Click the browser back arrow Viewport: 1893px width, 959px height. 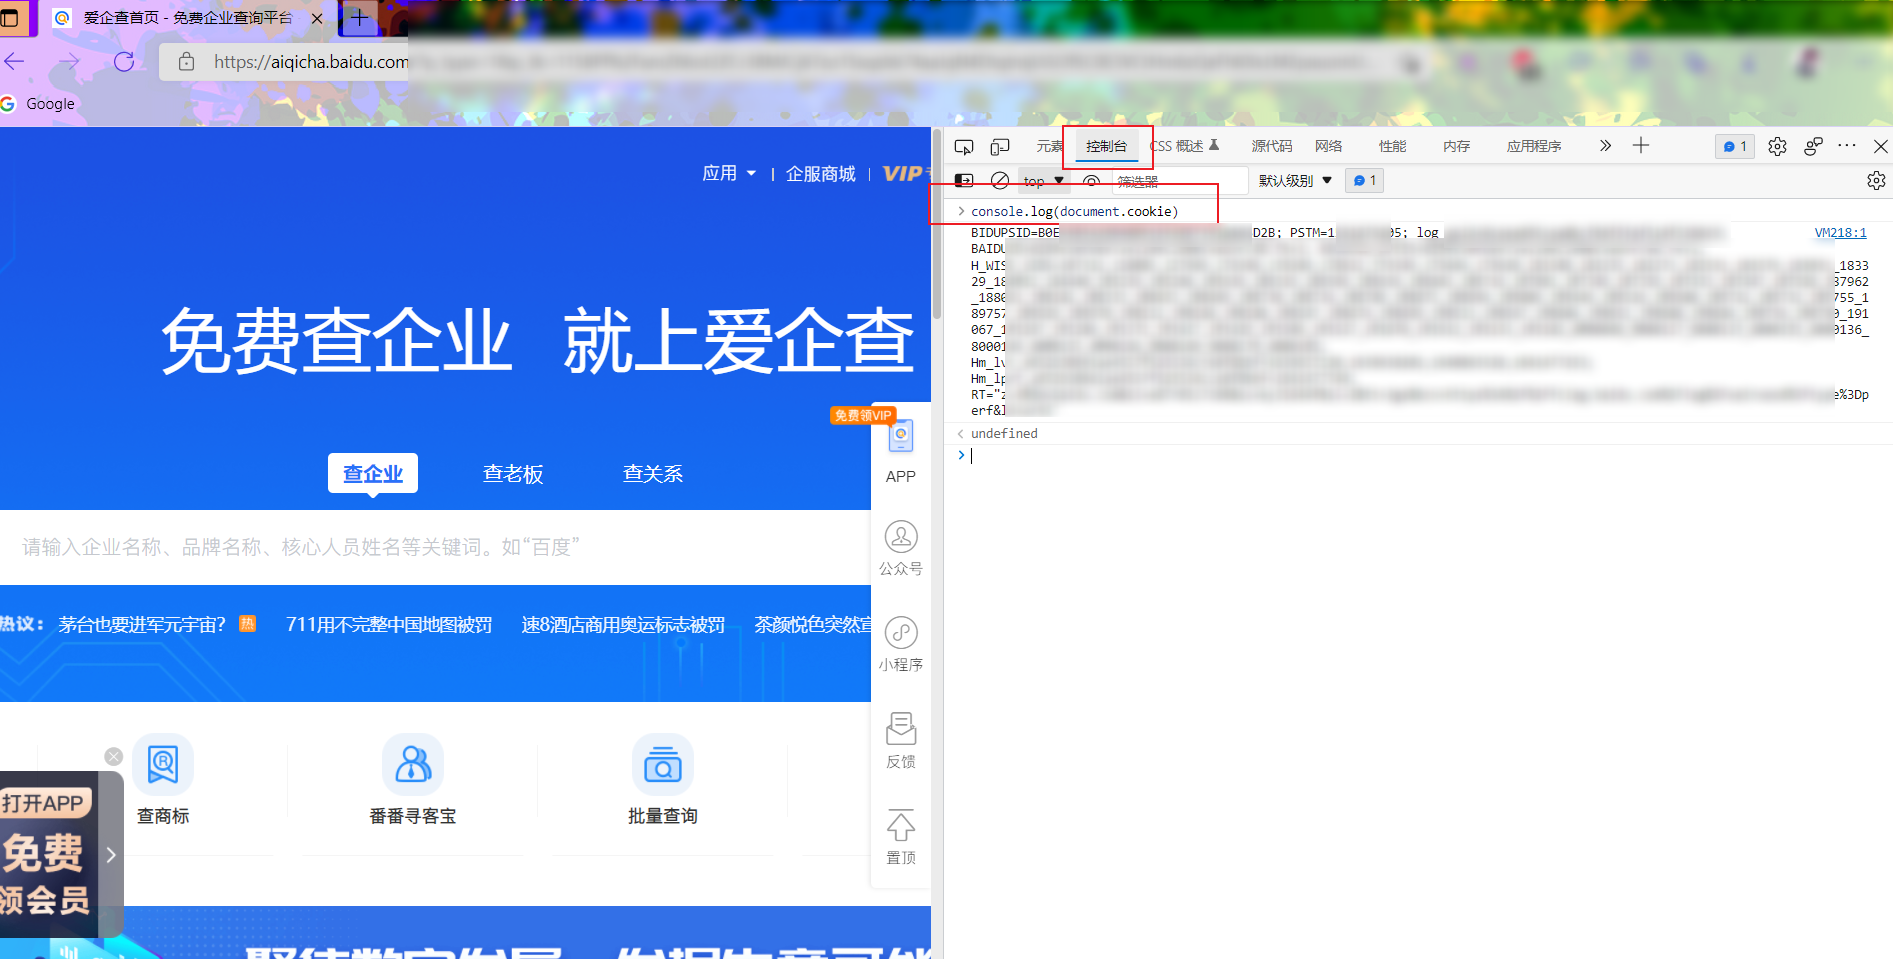click(x=15, y=62)
